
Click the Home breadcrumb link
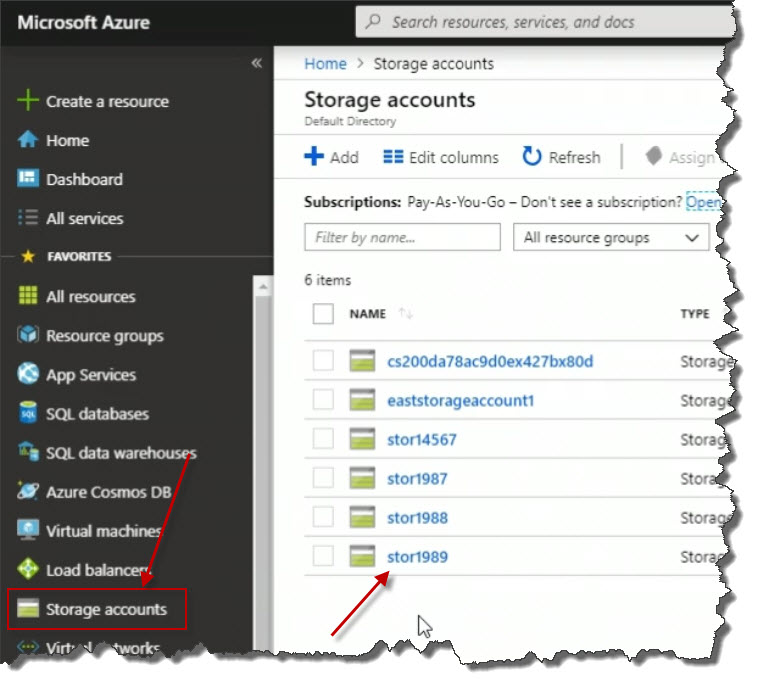pos(325,64)
